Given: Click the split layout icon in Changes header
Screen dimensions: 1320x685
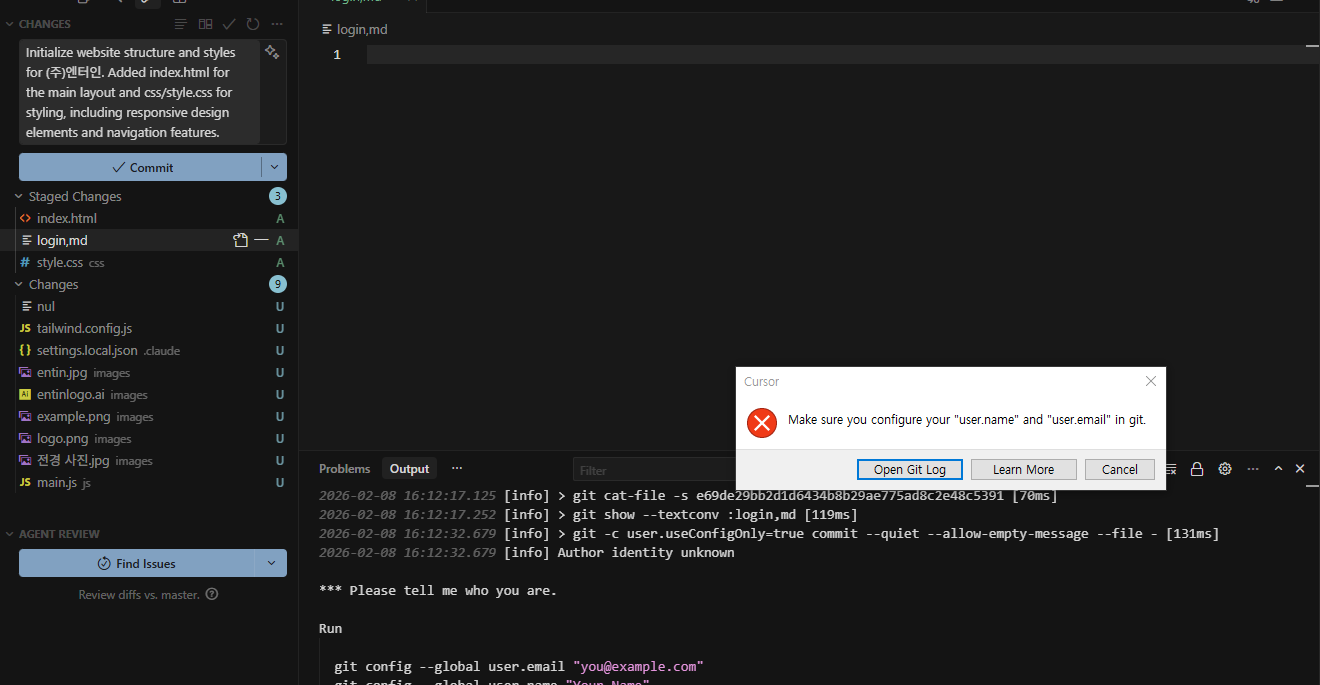Looking at the screenshot, I should pos(205,24).
